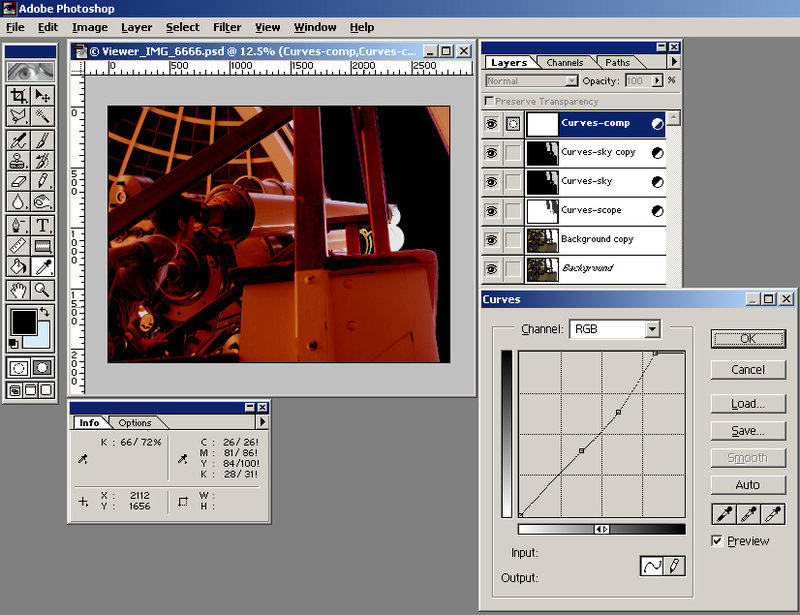
Task: Open first eyedropper readout options in Info
Action: click(83, 458)
